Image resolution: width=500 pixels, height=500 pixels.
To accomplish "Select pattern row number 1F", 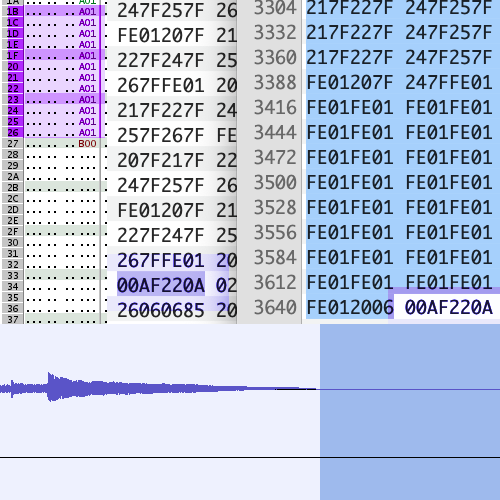I will point(13,56).
